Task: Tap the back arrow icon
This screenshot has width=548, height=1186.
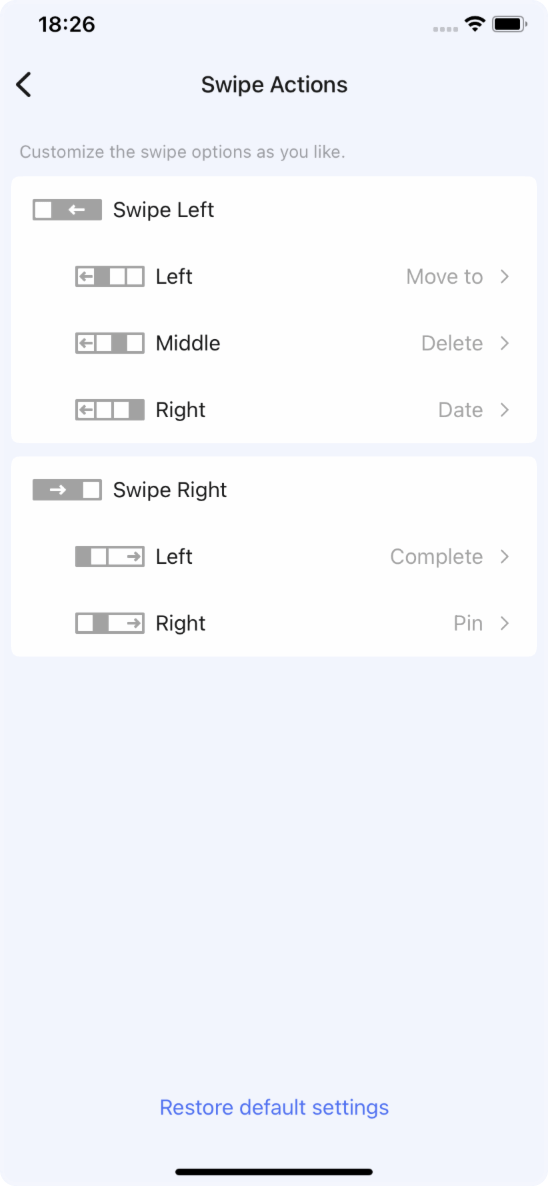Action: coord(24,85)
